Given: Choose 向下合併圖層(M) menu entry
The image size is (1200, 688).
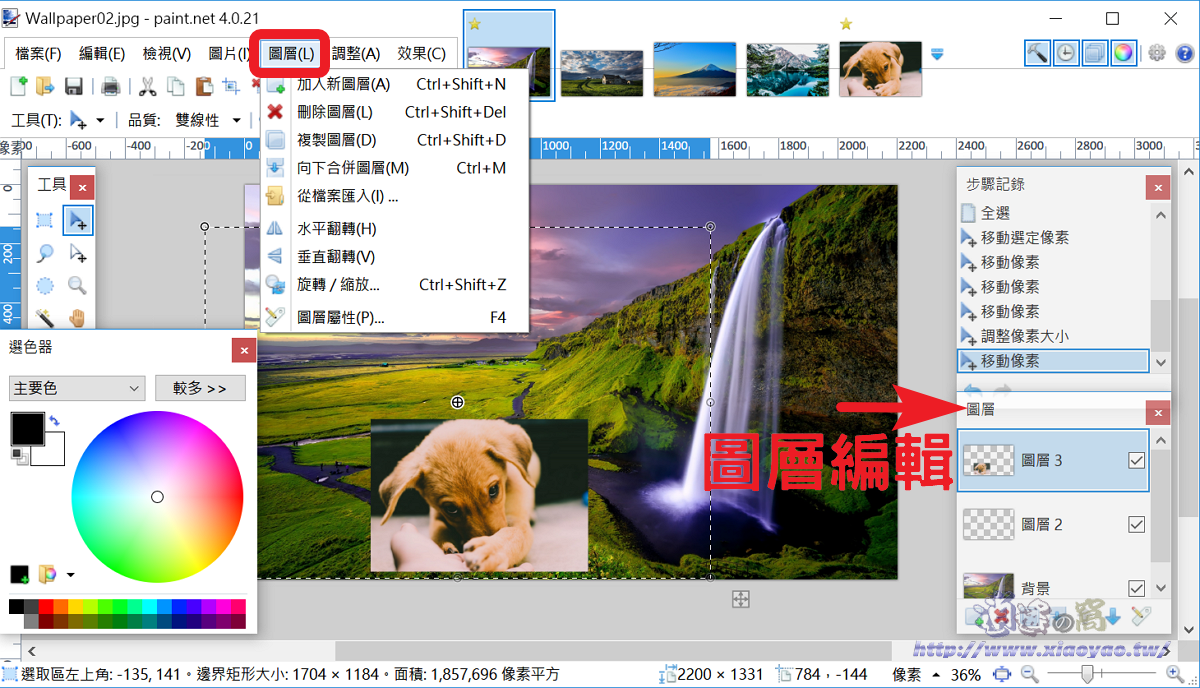Looking at the screenshot, I should (x=394, y=168).
